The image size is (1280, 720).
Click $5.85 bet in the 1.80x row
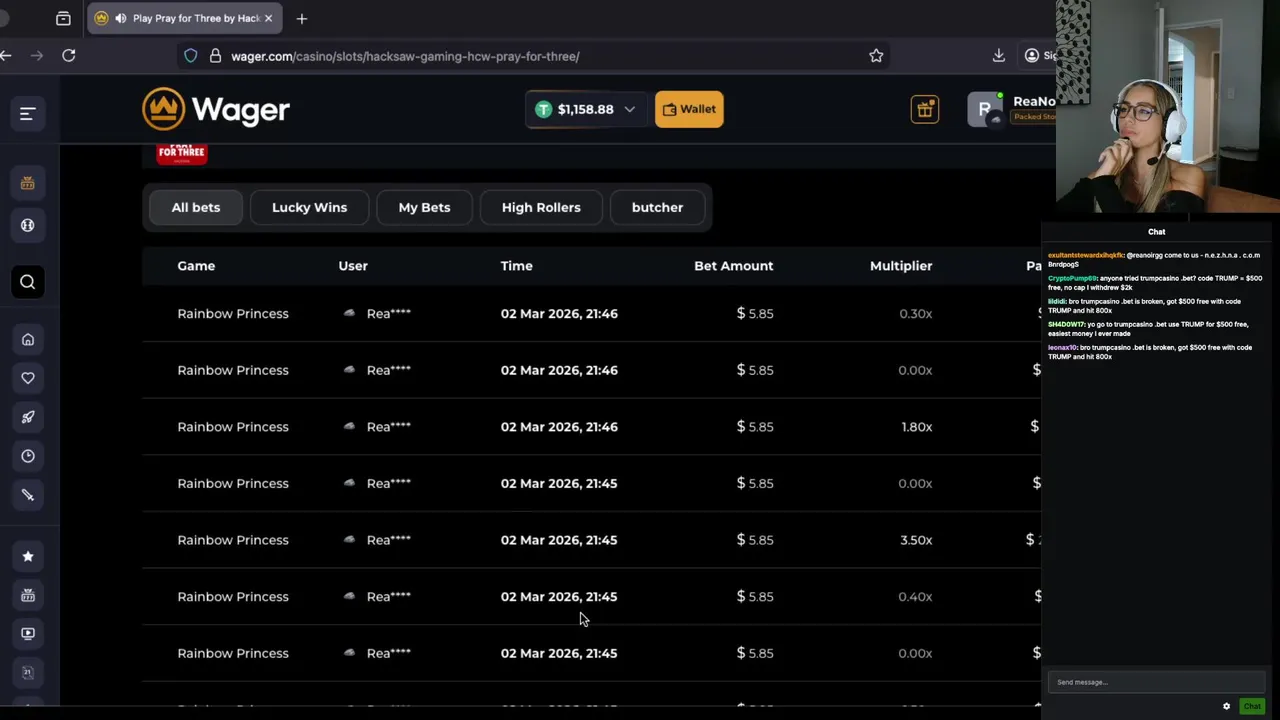pyautogui.click(x=755, y=427)
